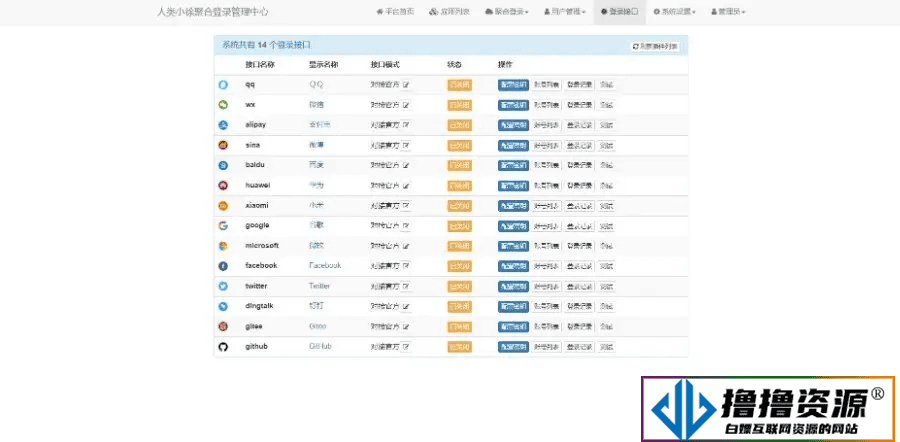Edit the 接口模式 of the alipay row
Viewport: 900px width, 442px height.
click(x=406, y=125)
